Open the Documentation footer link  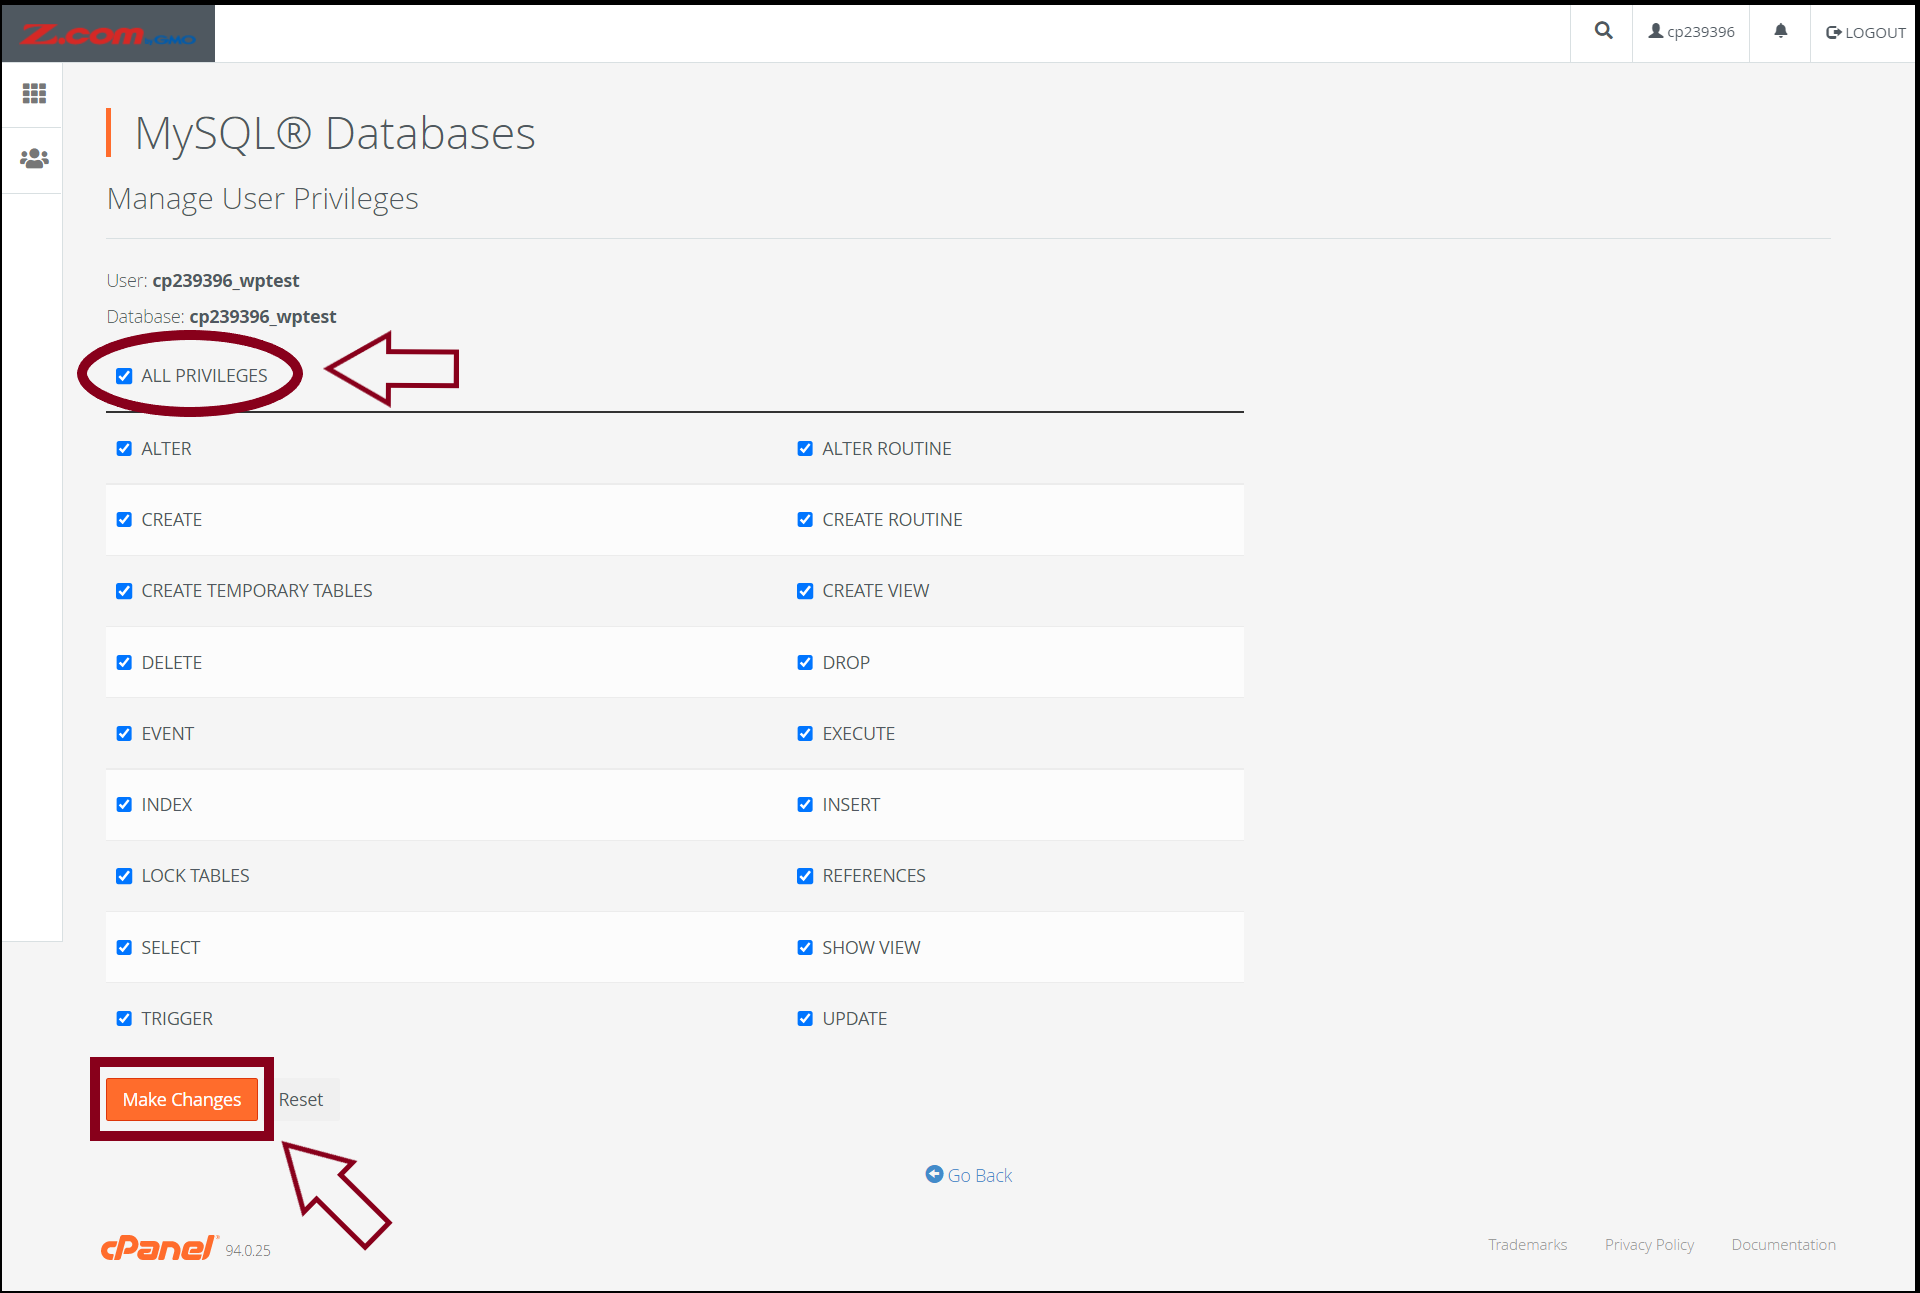click(1783, 1244)
